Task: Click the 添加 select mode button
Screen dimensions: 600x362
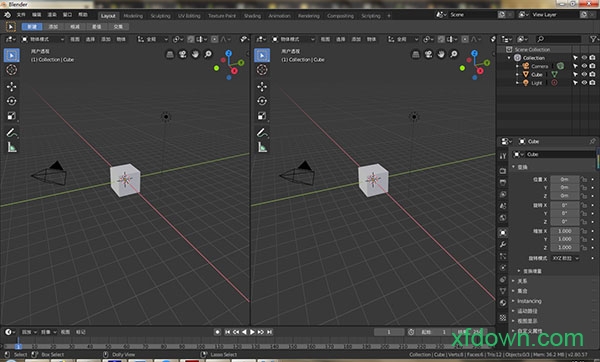Action: pos(53,27)
